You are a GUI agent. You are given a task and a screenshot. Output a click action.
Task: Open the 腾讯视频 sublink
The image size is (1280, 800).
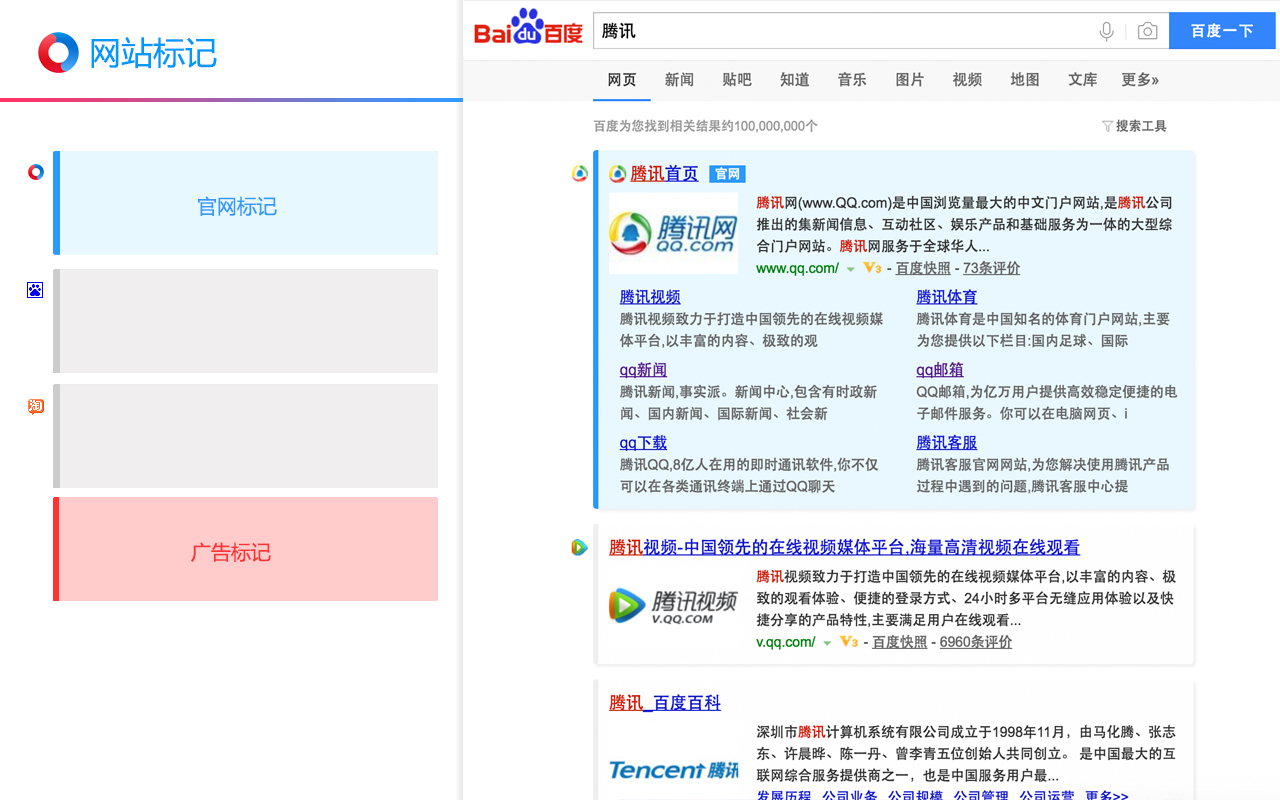(650, 297)
